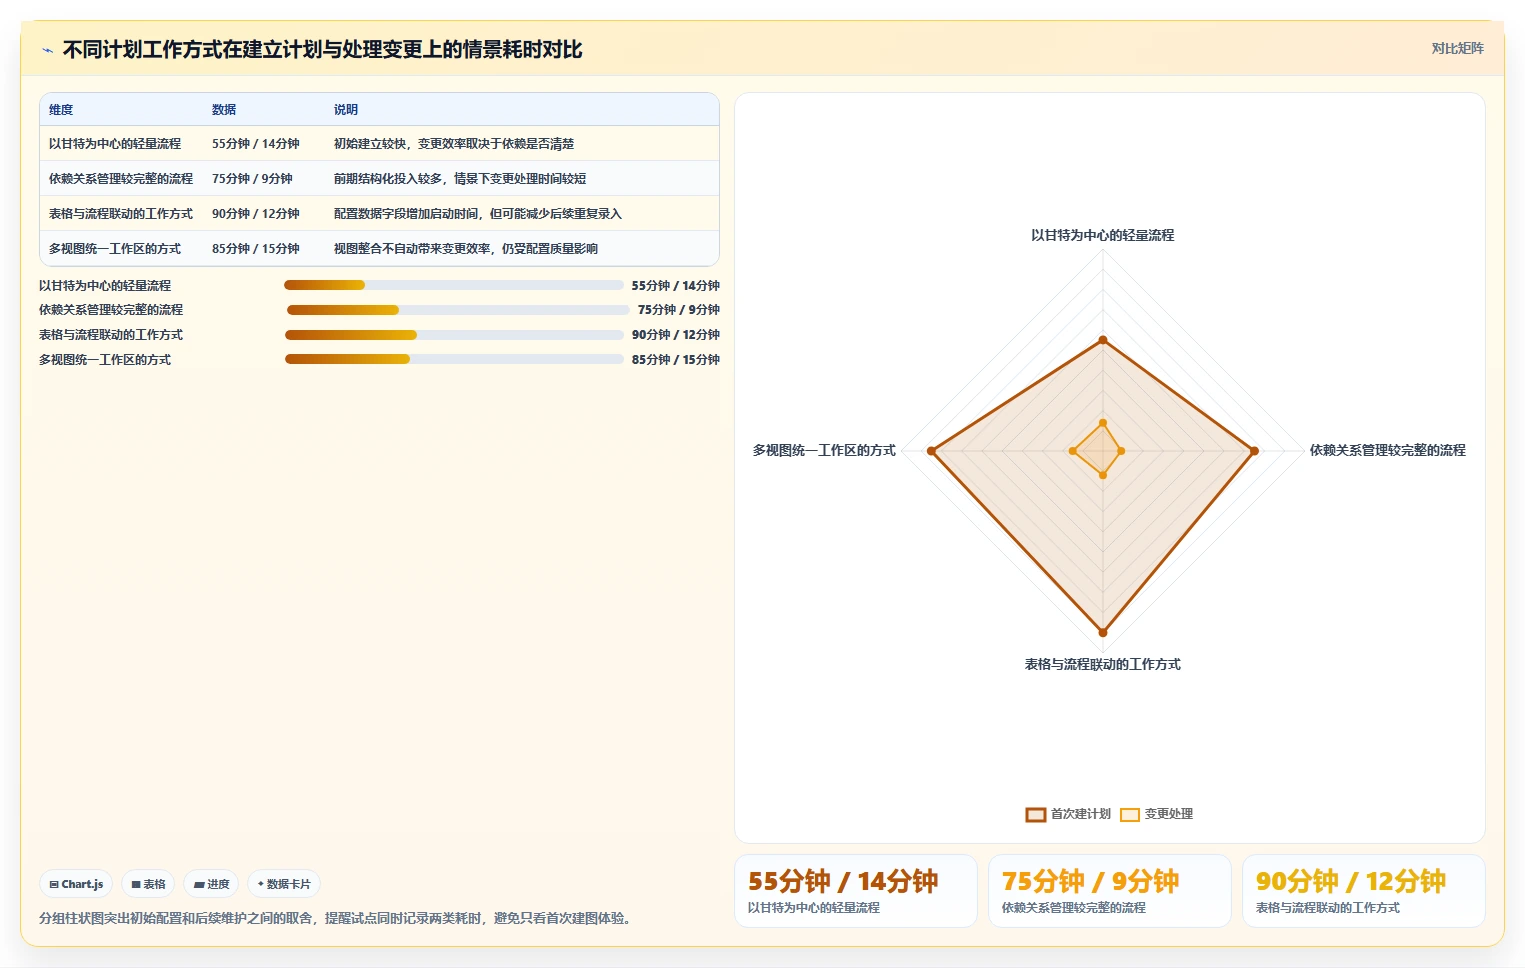
Task: Open the stat card 55分钟 / 14分钟
Action: pos(856,891)
